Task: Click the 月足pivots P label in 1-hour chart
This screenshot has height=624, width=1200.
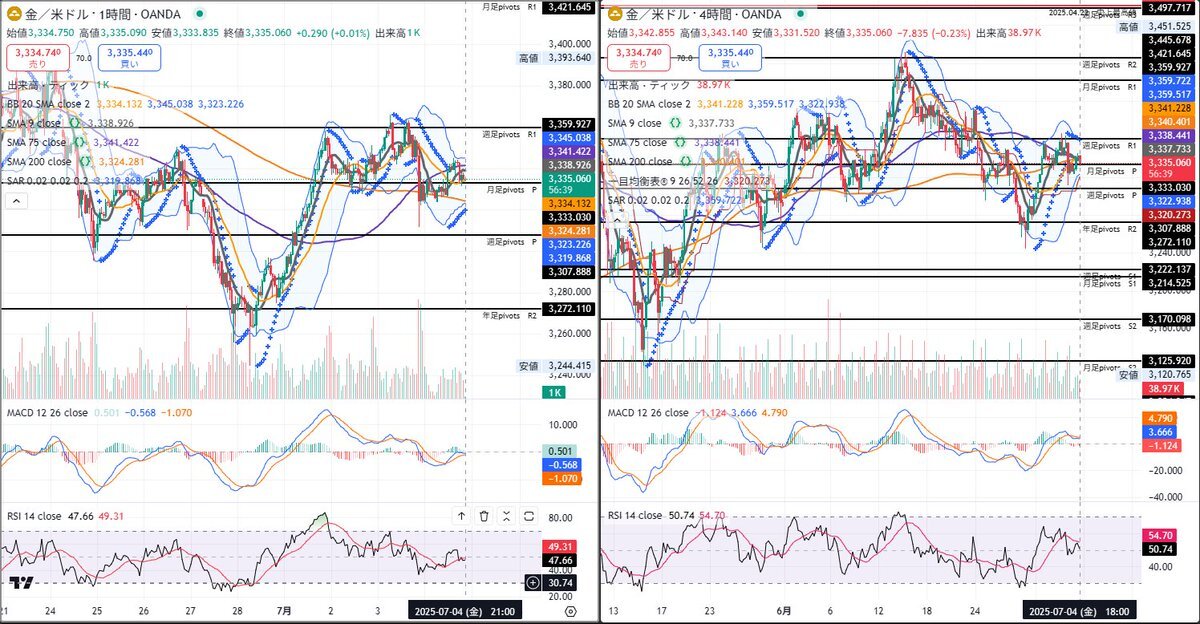Action: [512, 189]
